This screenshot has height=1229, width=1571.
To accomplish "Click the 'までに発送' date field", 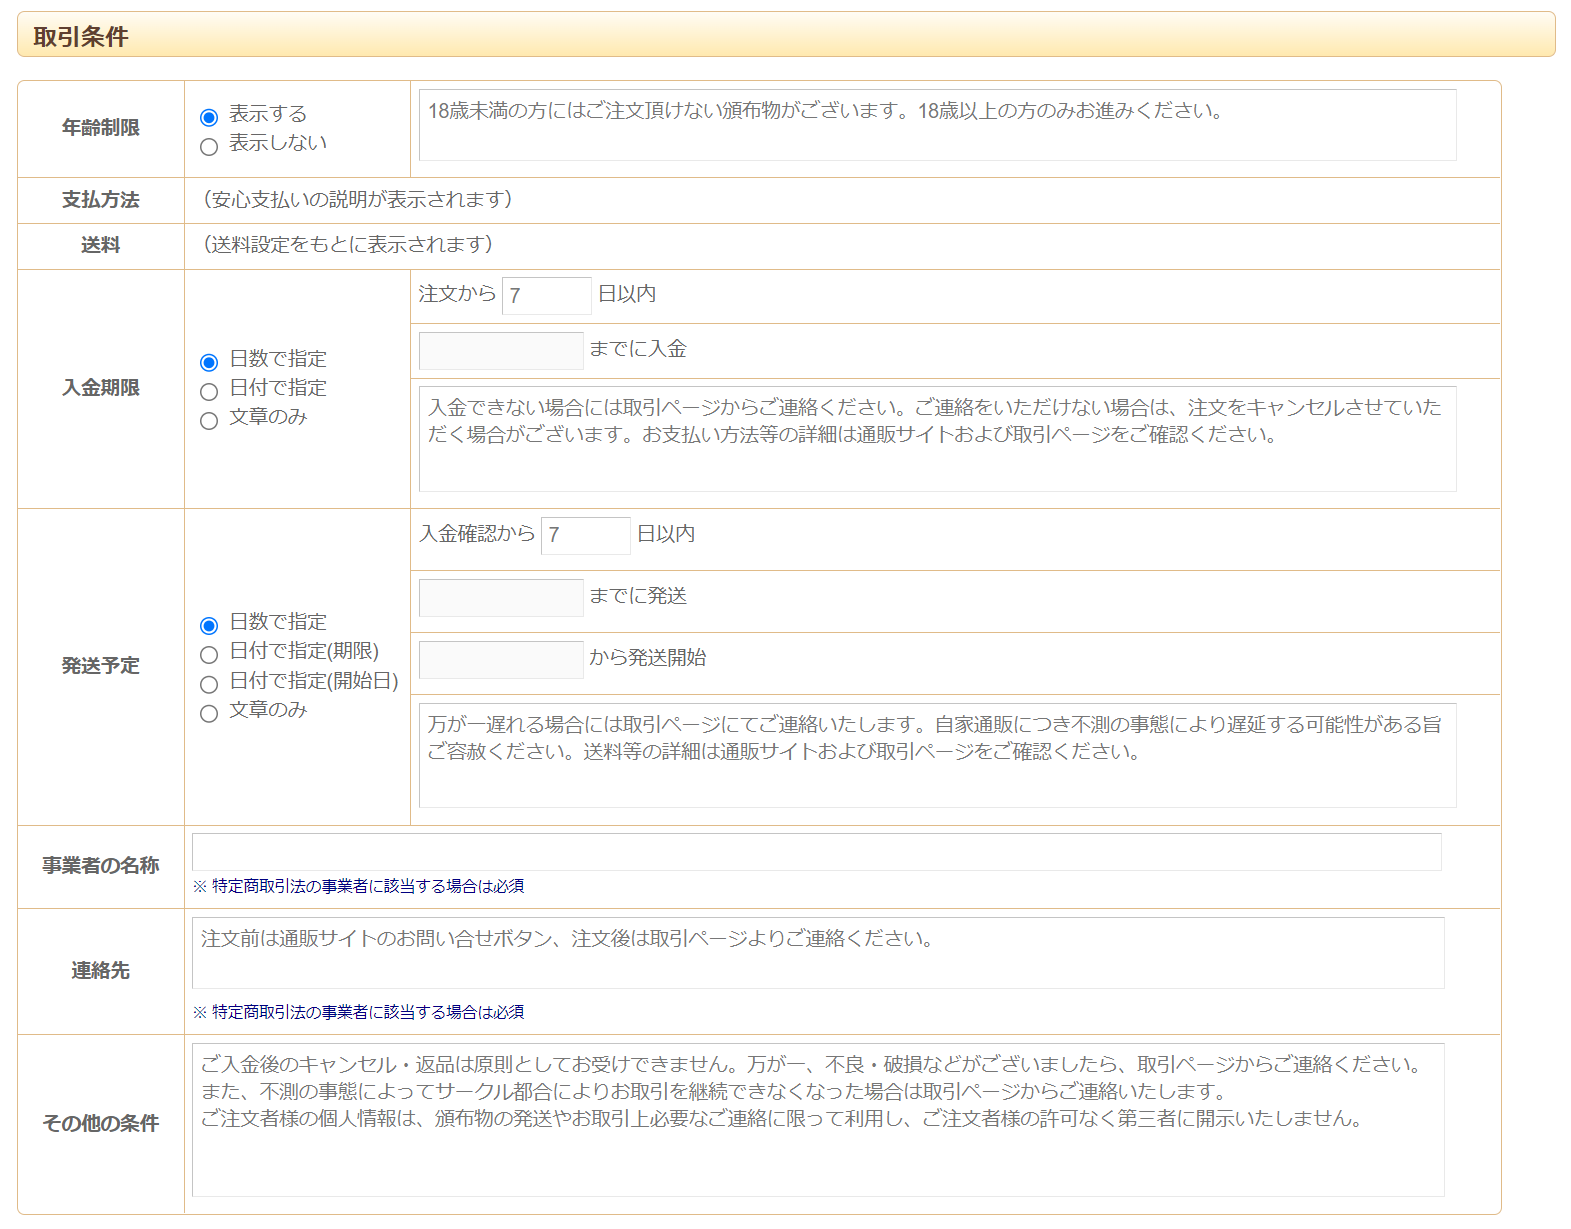I will tap(501, 598).
